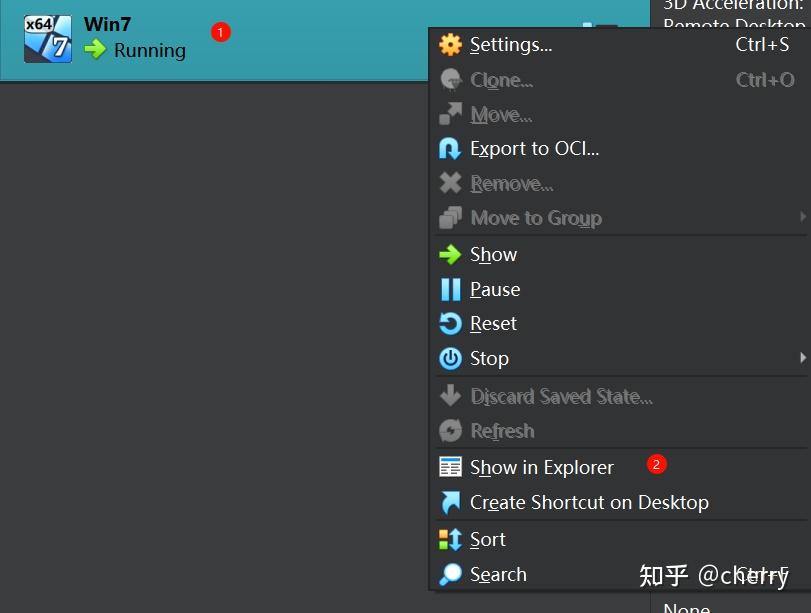The width and height of the screenshot is (811, 613).
Task: Choose Export to OCI... entry
Action: [x=620, y=149]
